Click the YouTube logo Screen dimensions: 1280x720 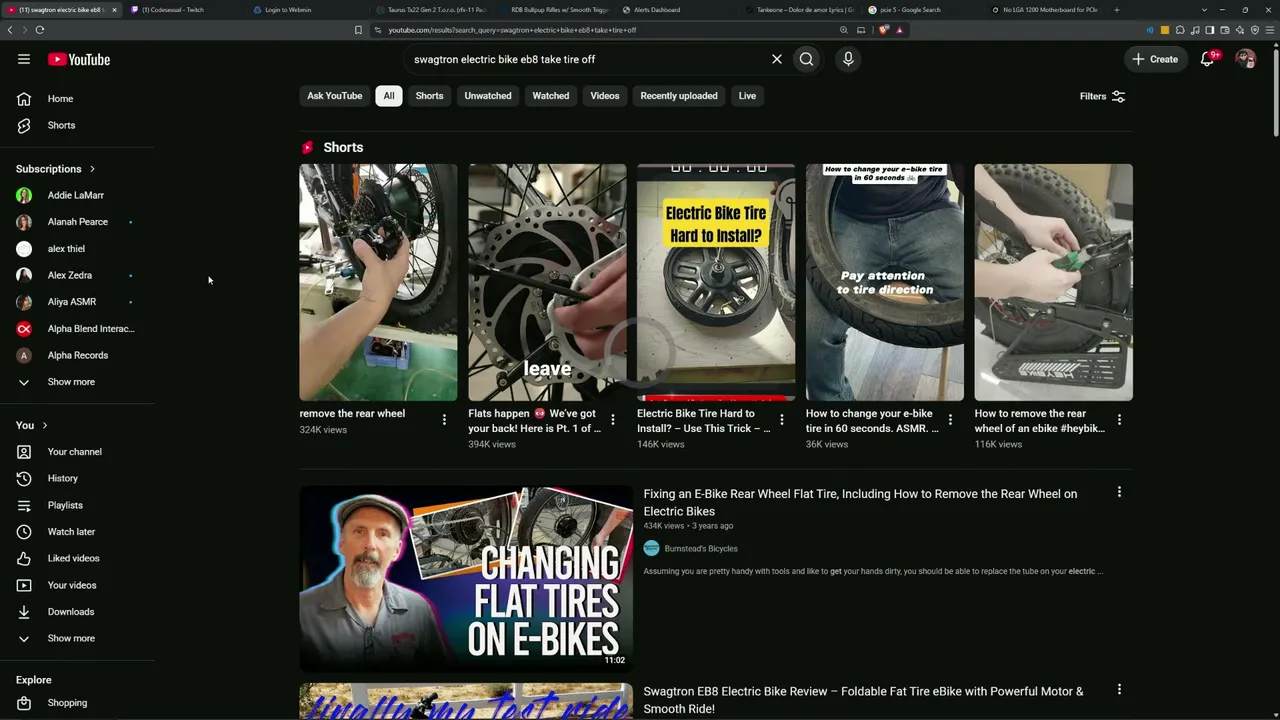point(79,59)
